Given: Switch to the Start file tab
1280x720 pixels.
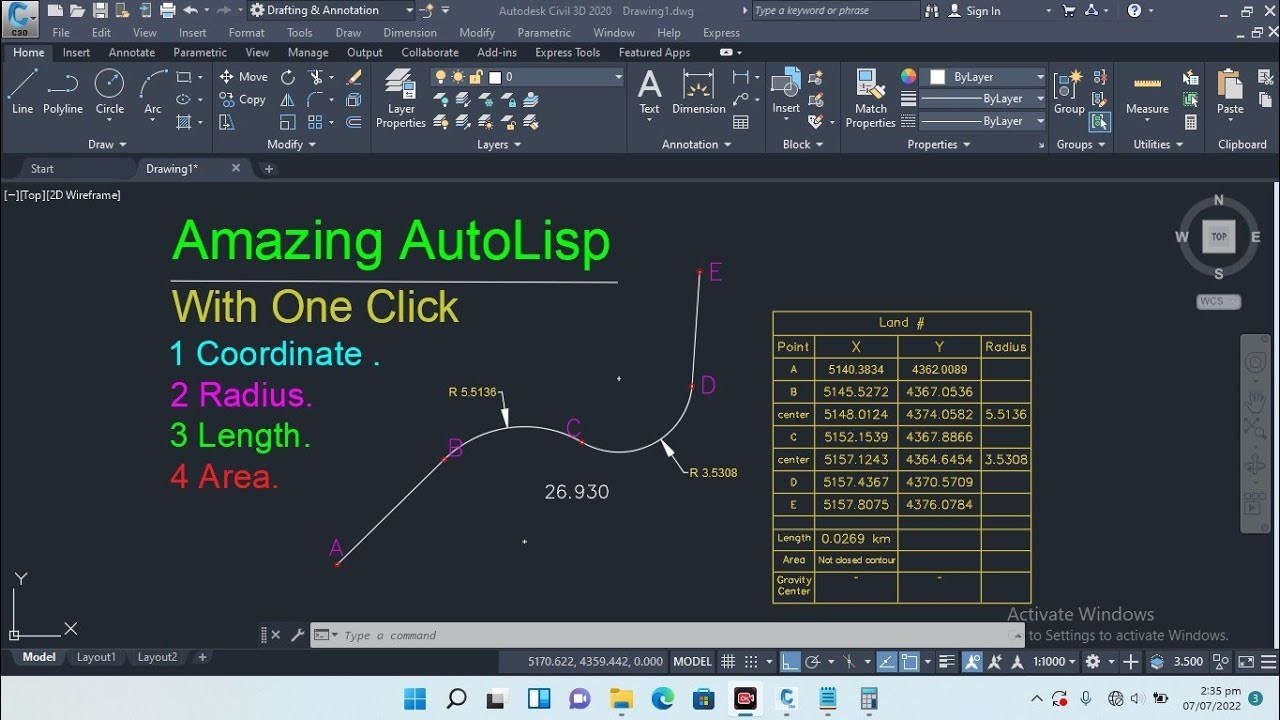Looking at the screenshot, I should click(x=42, y=168).
